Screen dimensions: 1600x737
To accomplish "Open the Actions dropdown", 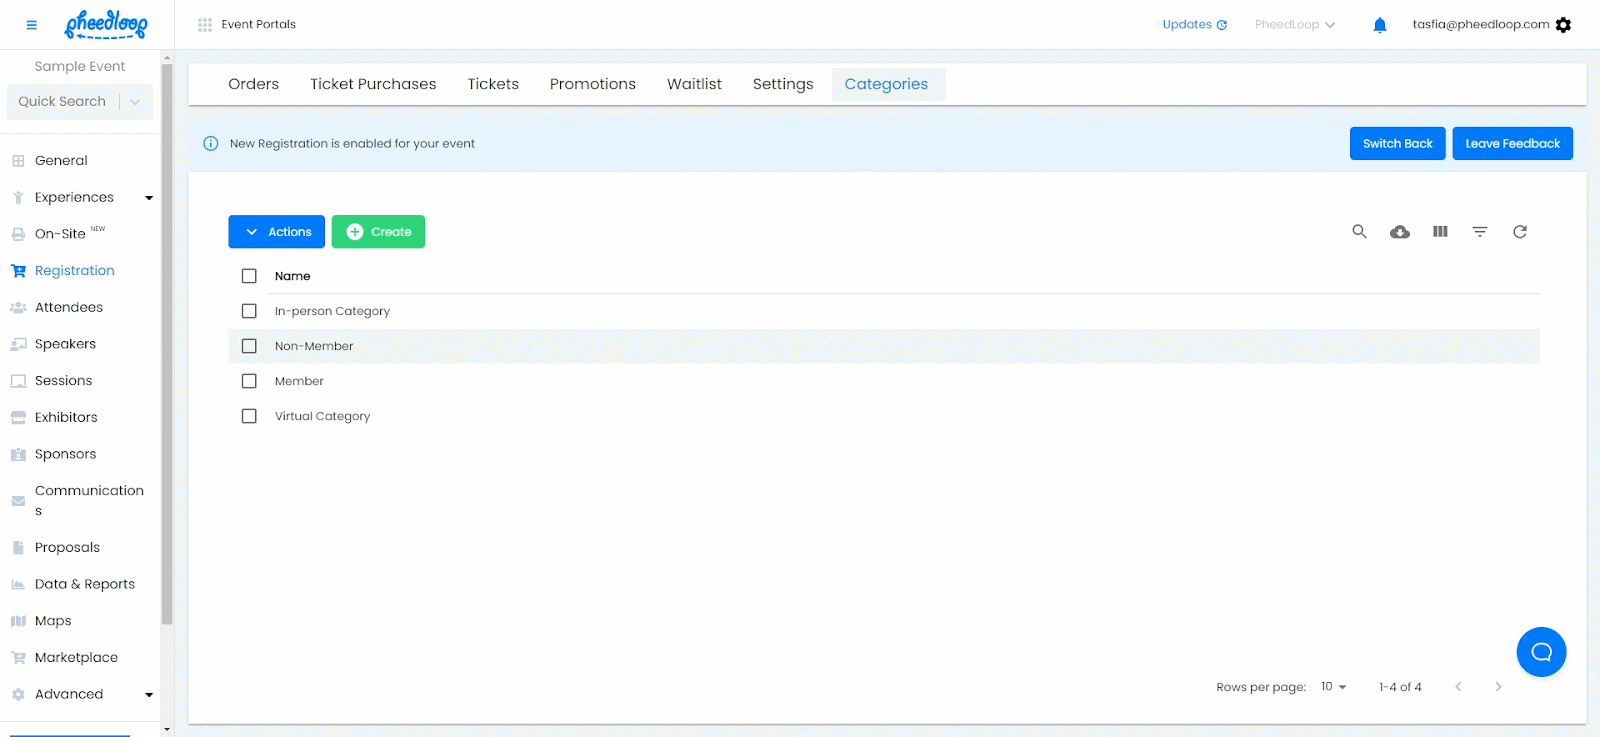I will click(276, 232).
